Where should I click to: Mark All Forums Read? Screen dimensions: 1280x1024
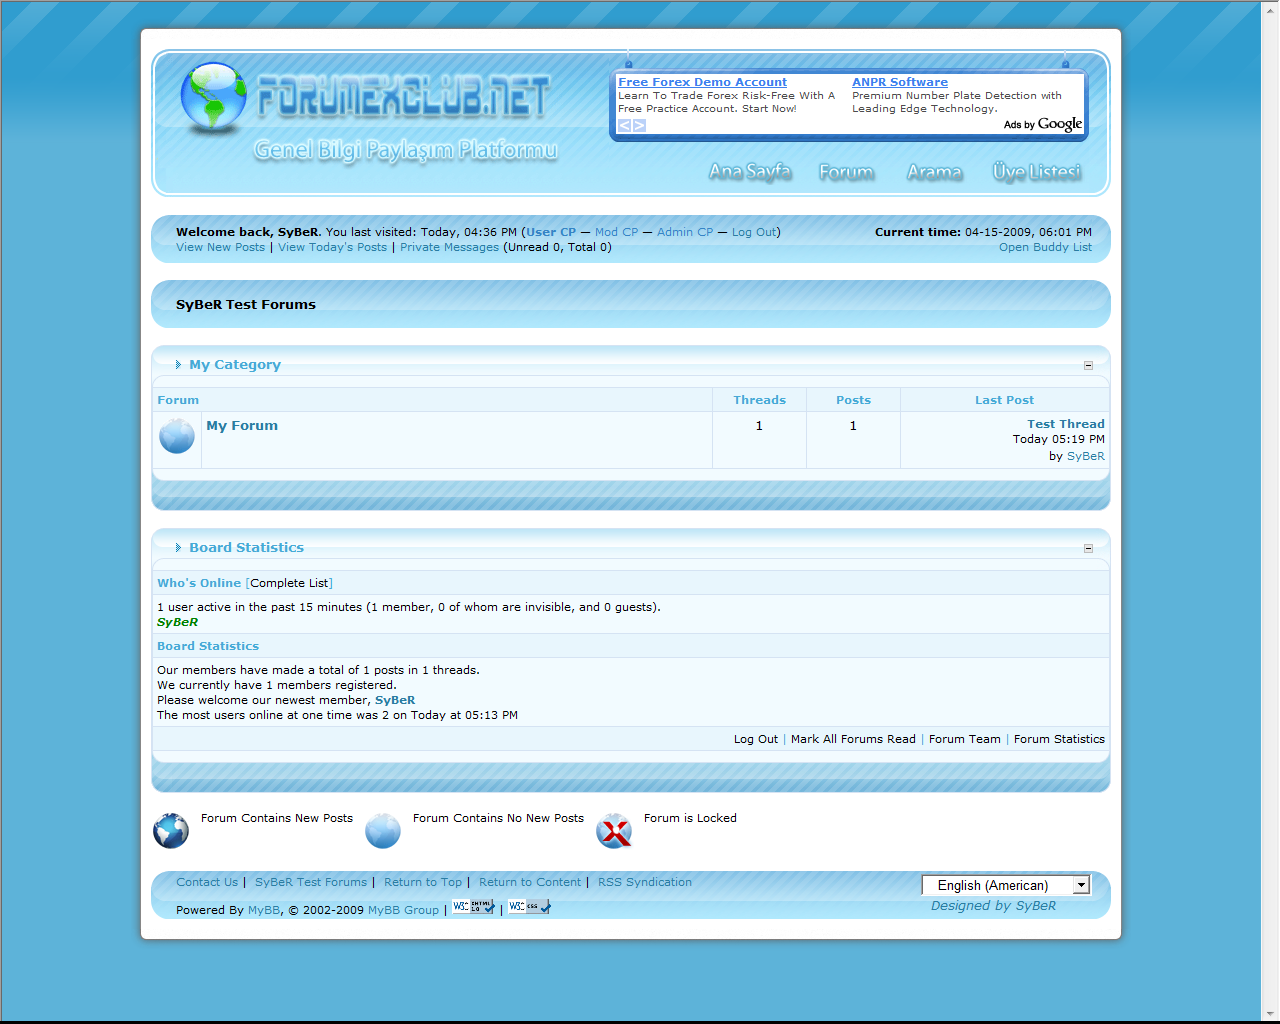pyautogui.click(x=853, y=739)
